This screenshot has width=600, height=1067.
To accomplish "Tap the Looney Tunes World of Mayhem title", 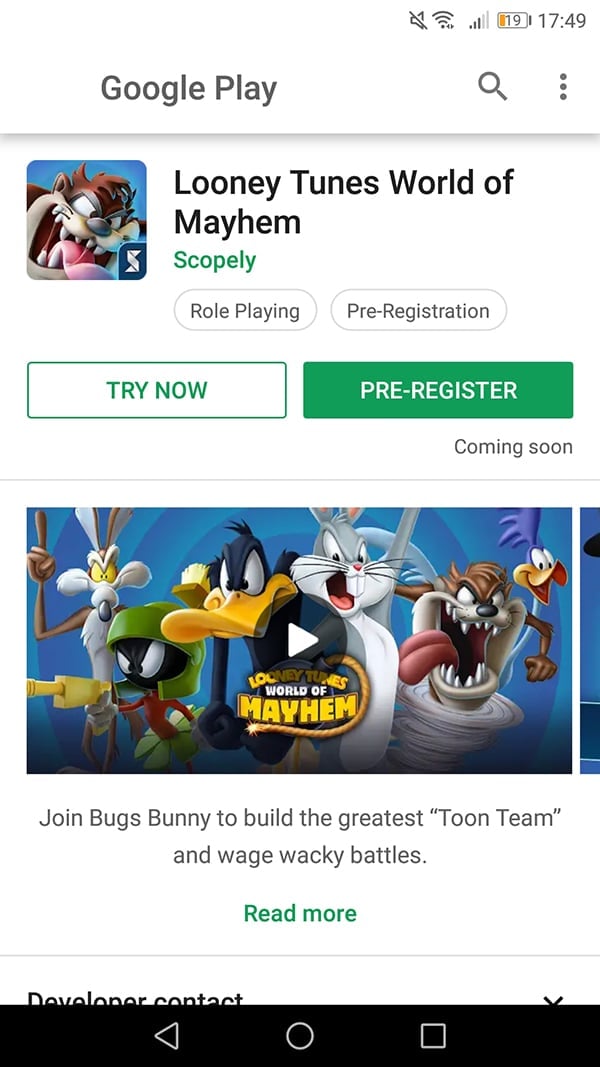I will [x=344, y=201].
